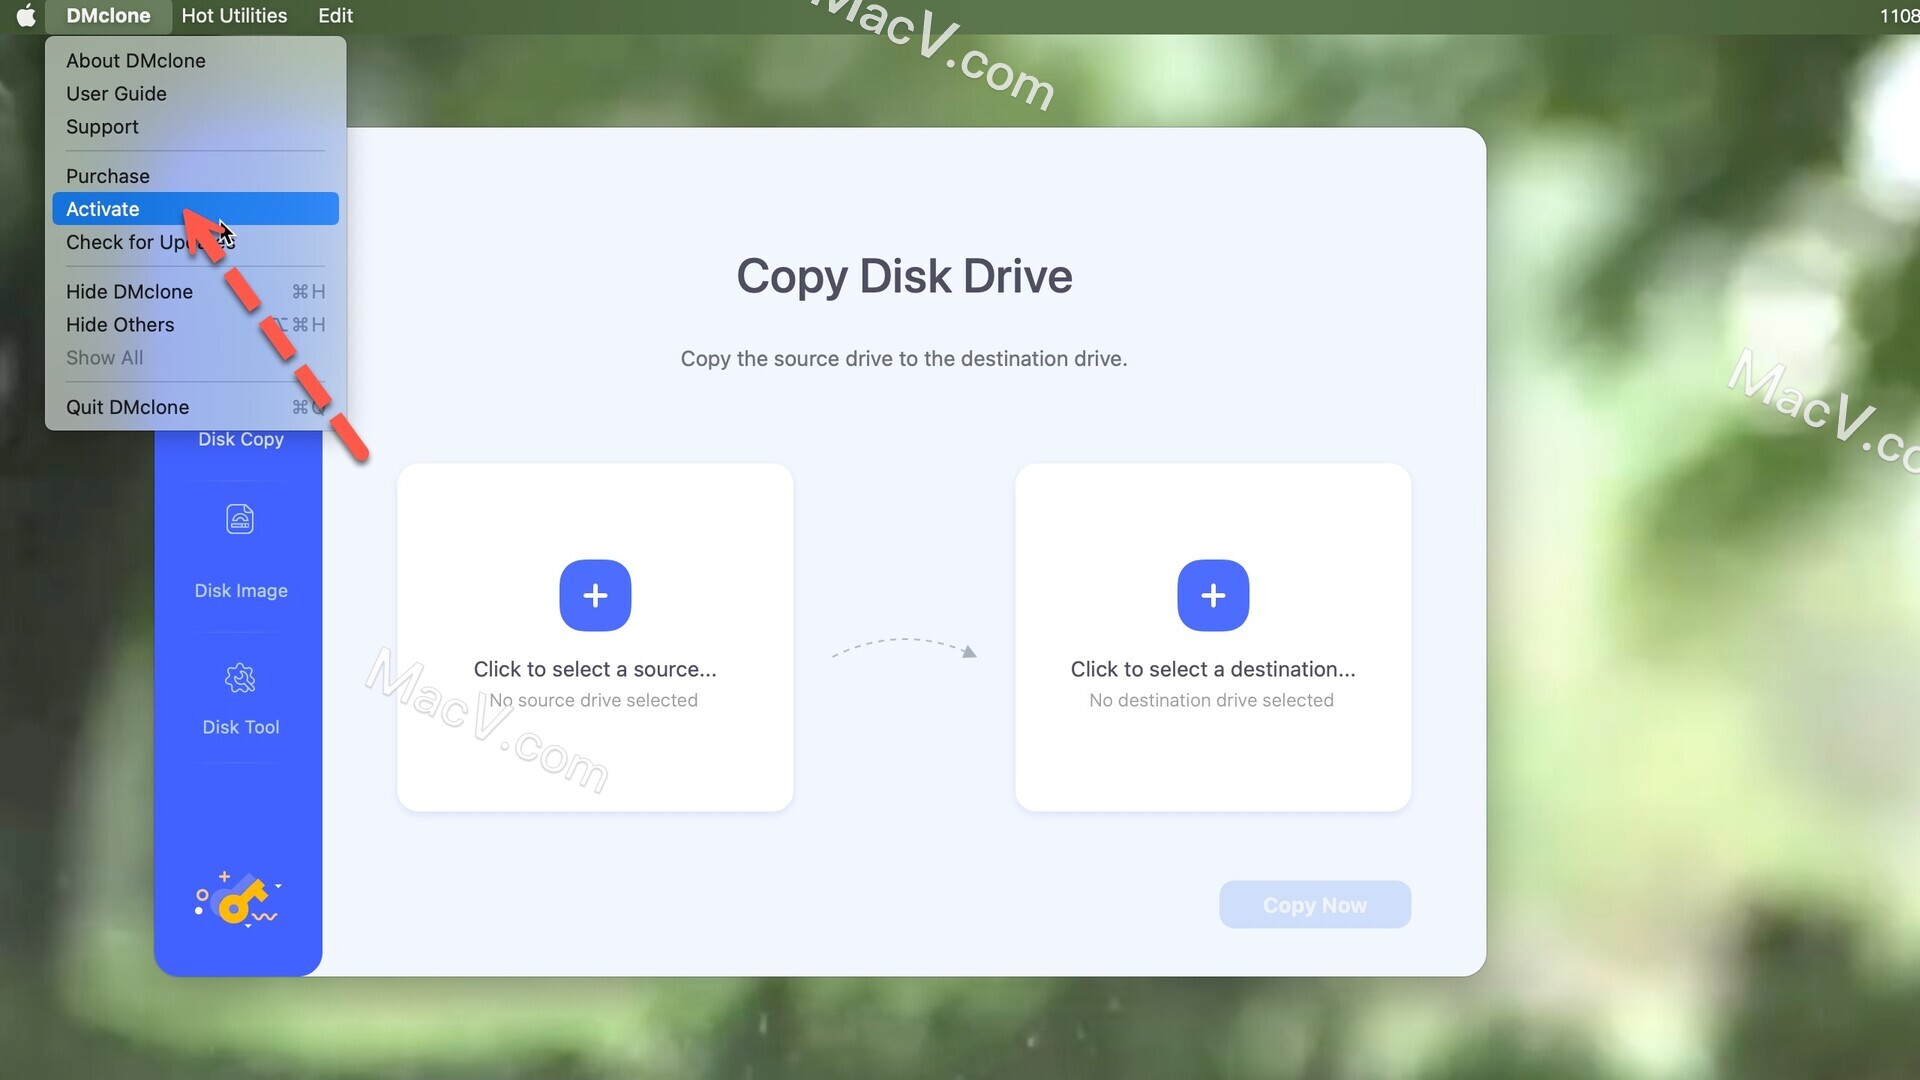Click 'Click to select a destination...' text

(x=1213, y=669)
